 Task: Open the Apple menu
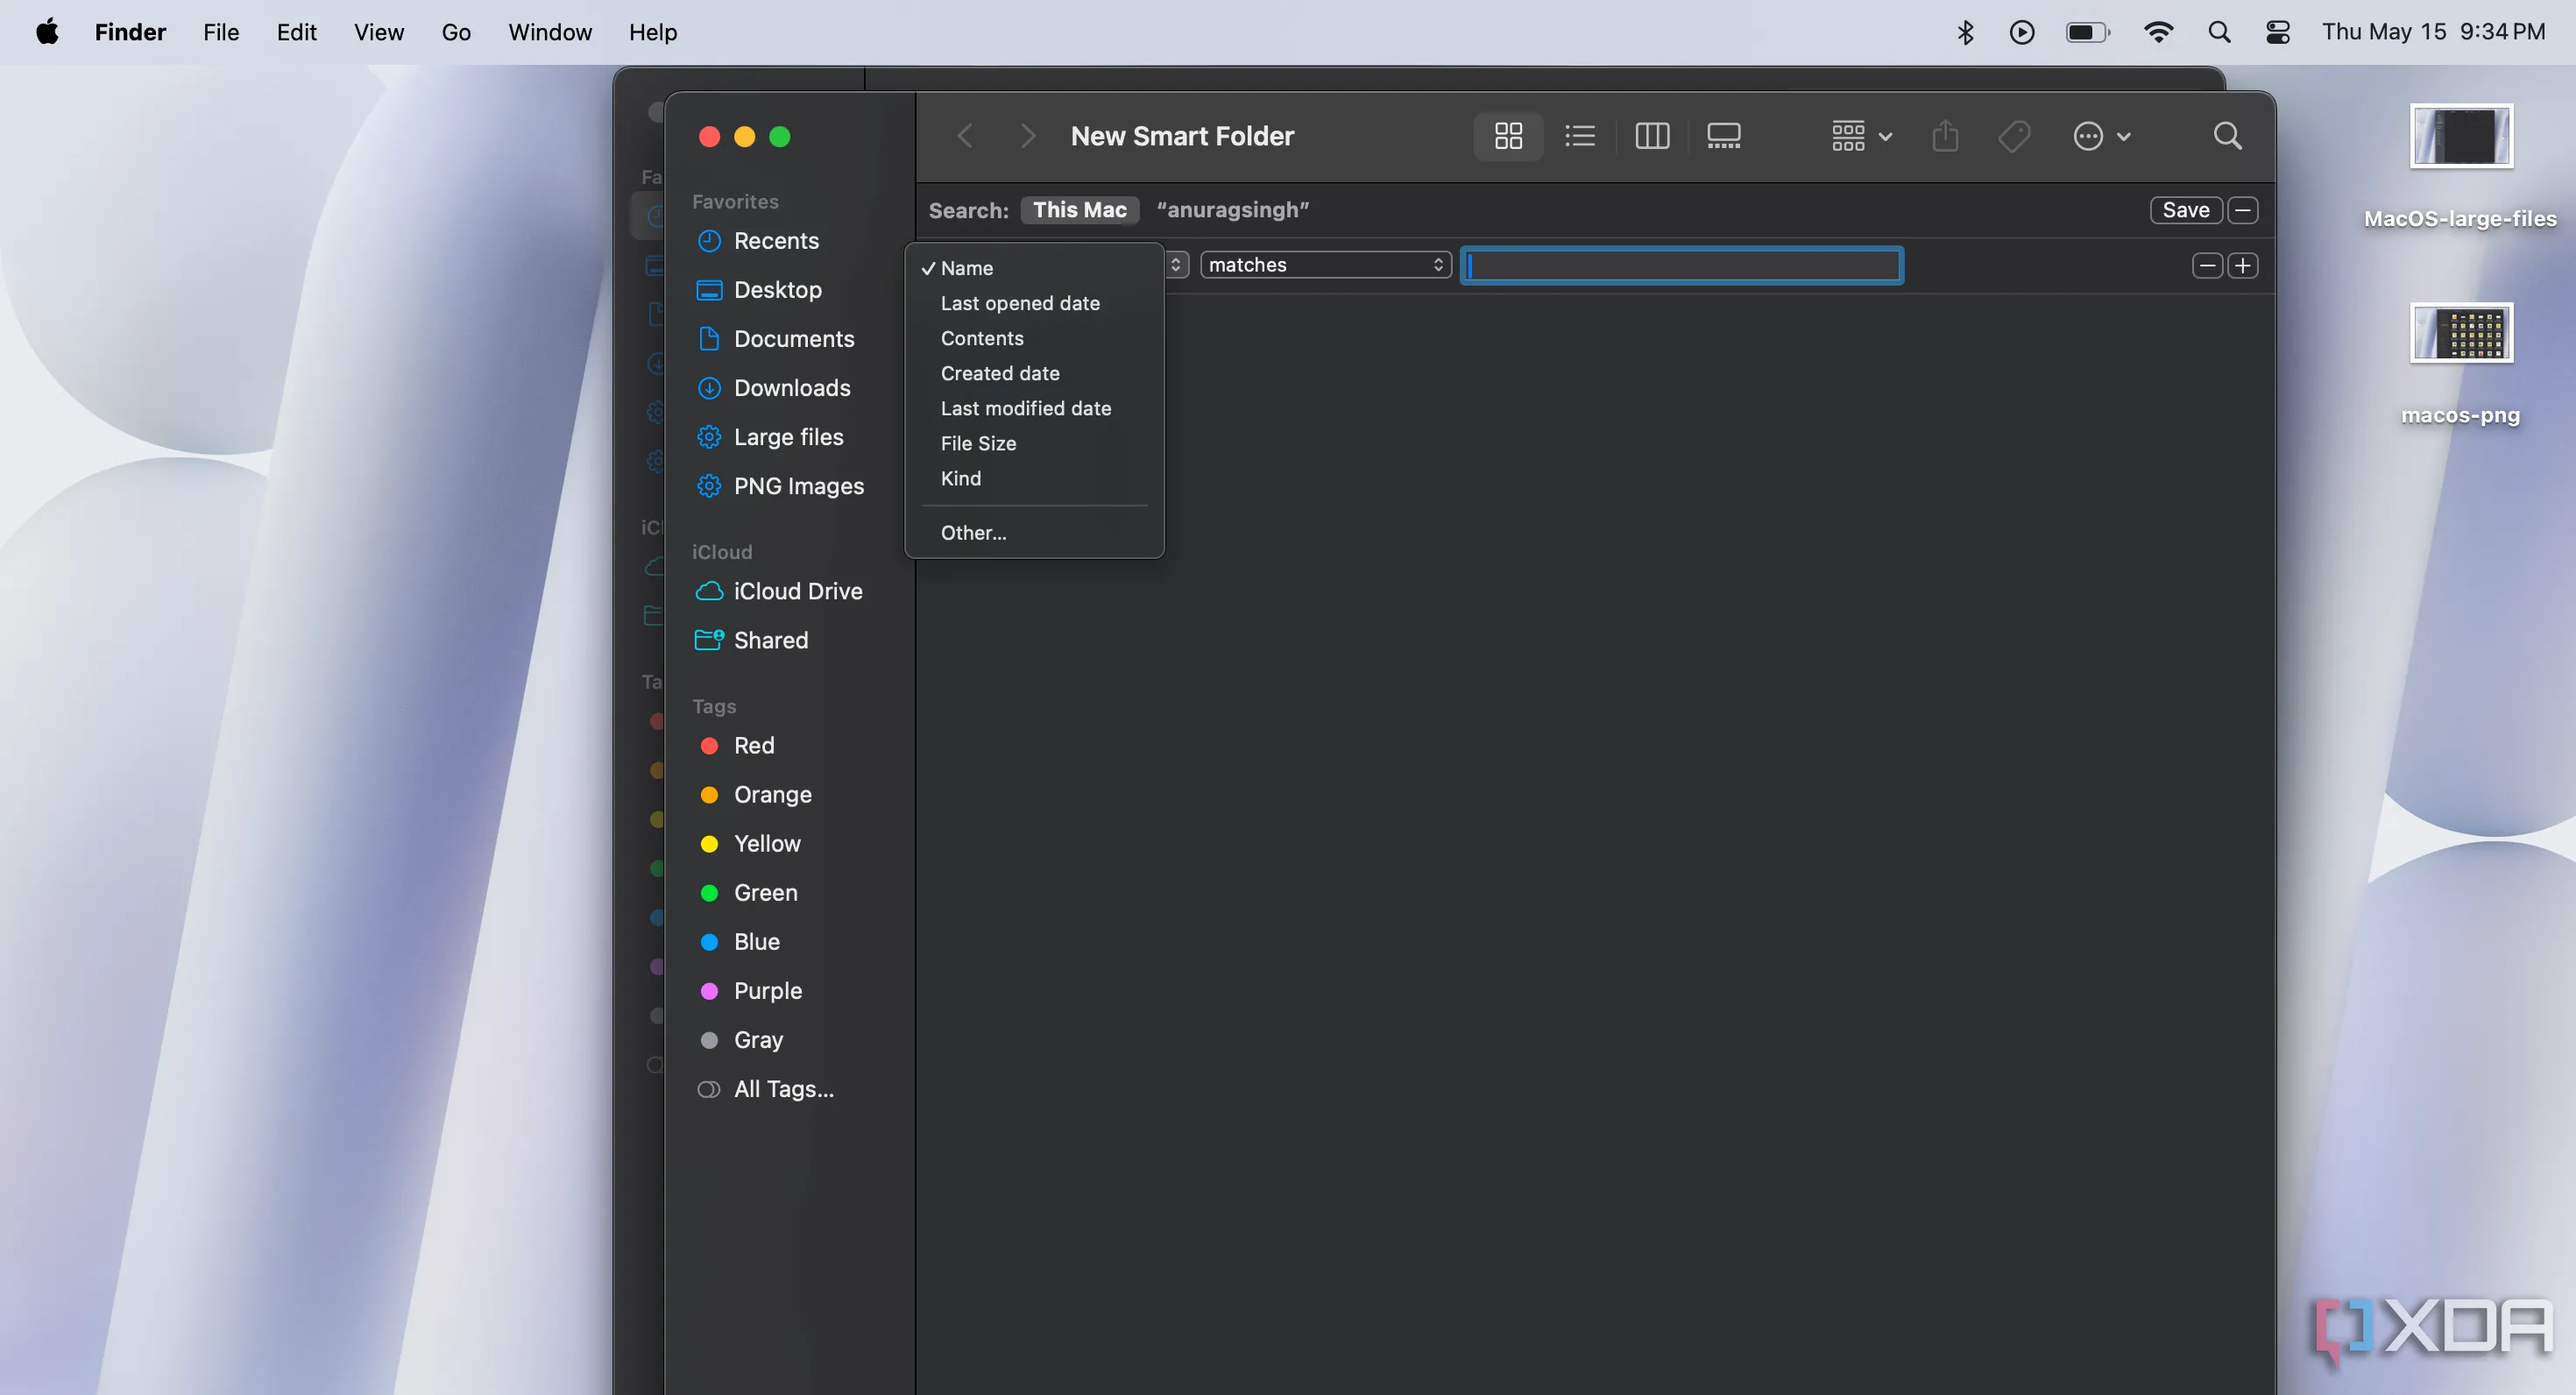pyautogui.click(x=47, y=32)
